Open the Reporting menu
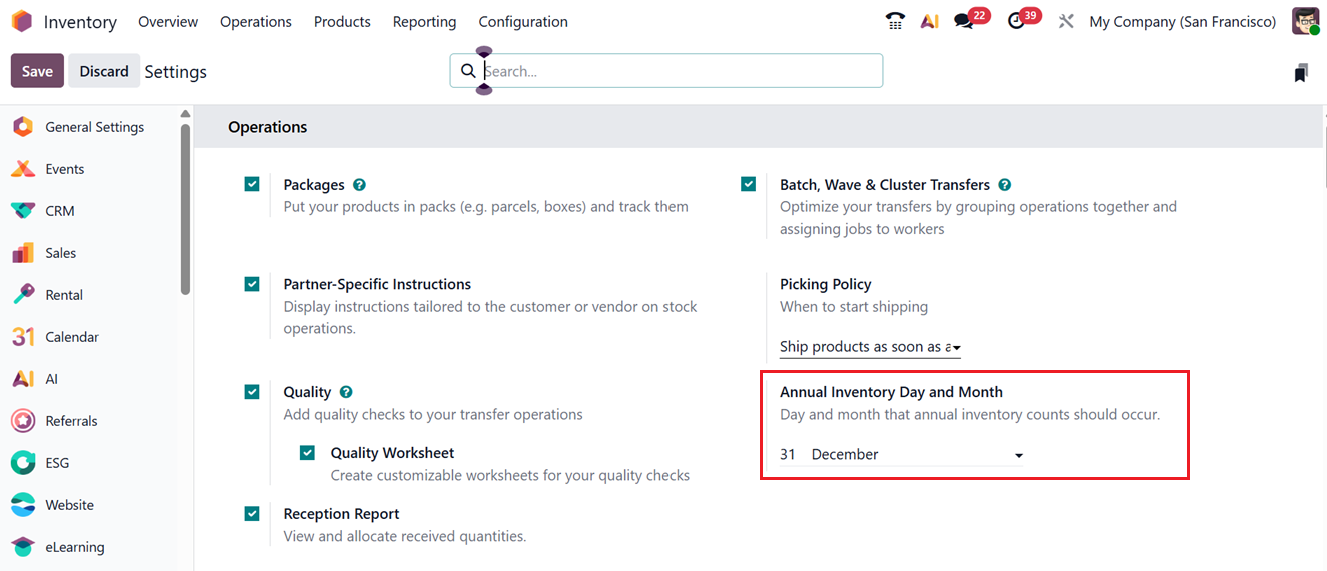The height and width of the screenshot is (571, 1327). click(424, 21)
